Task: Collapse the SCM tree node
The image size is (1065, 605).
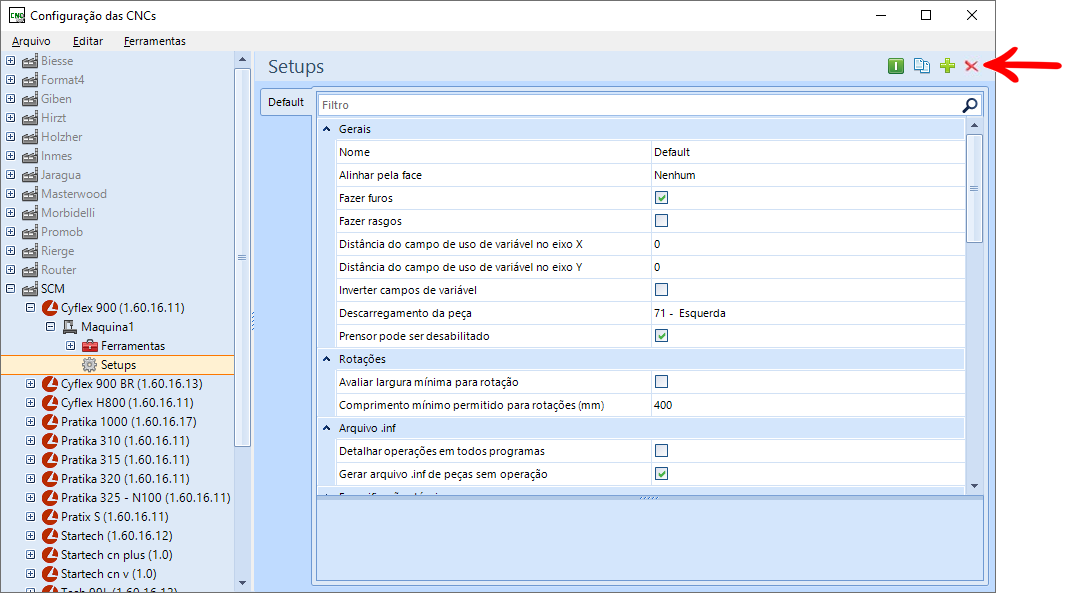Action: [x=11, y=289]
